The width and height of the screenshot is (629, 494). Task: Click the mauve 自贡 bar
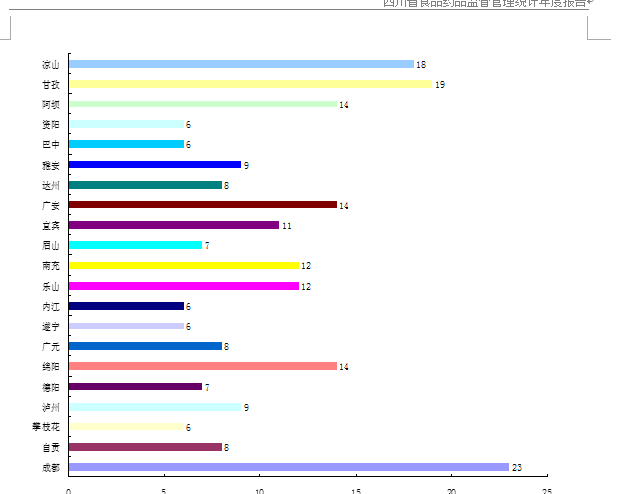pos(145,447)
